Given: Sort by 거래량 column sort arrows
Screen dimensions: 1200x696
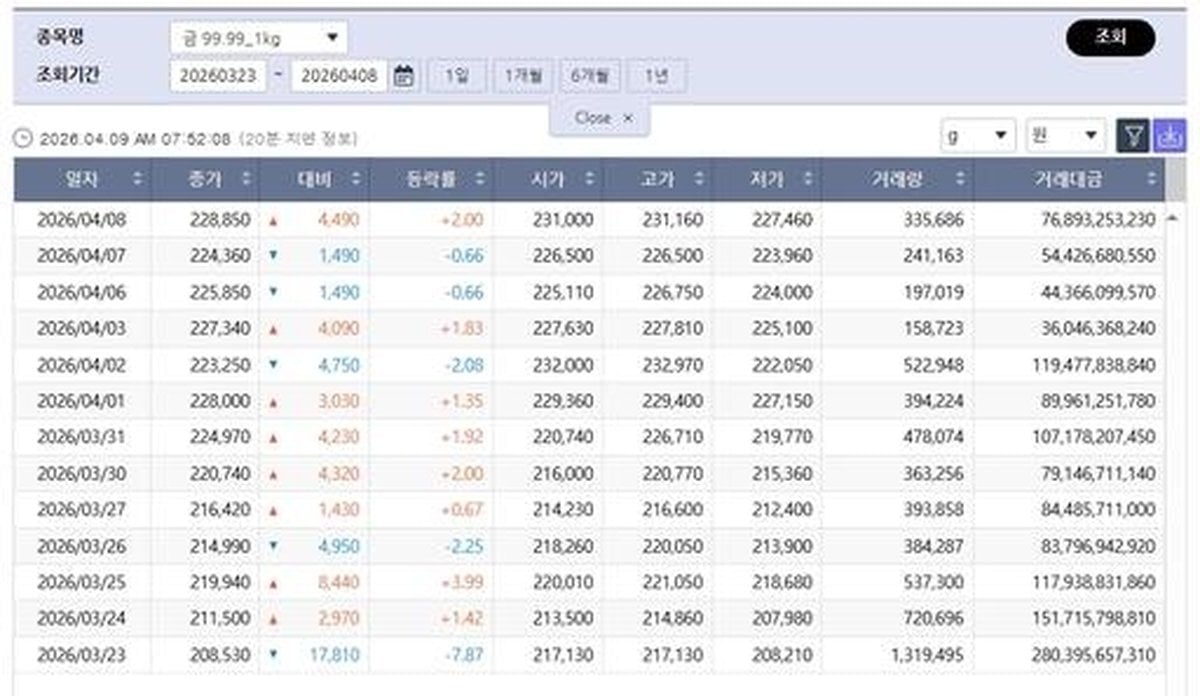Looking at the screenshot, I should click(x=960, y=180).
